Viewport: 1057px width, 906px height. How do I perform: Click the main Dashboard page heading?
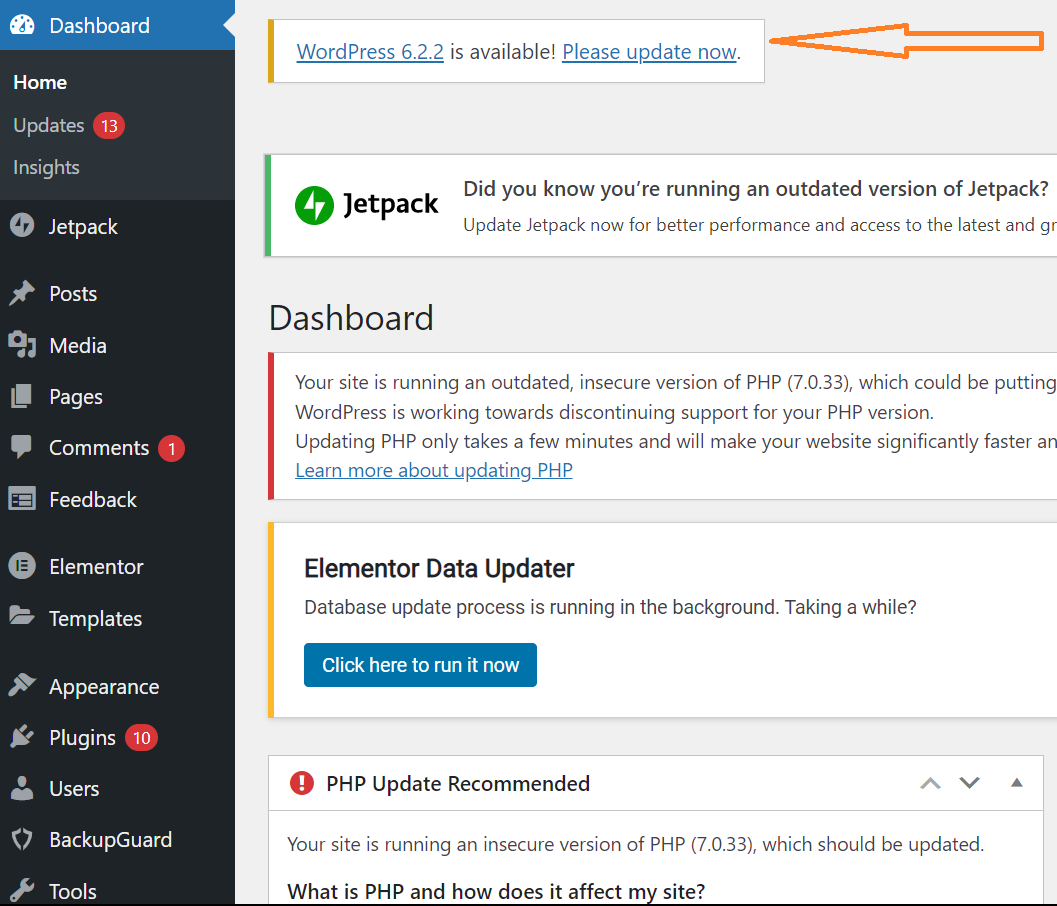351,318
